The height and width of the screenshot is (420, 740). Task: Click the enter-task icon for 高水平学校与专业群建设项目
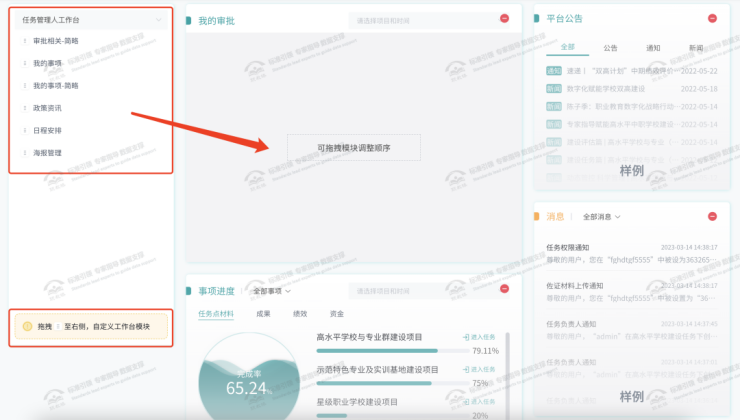(467, 338)
